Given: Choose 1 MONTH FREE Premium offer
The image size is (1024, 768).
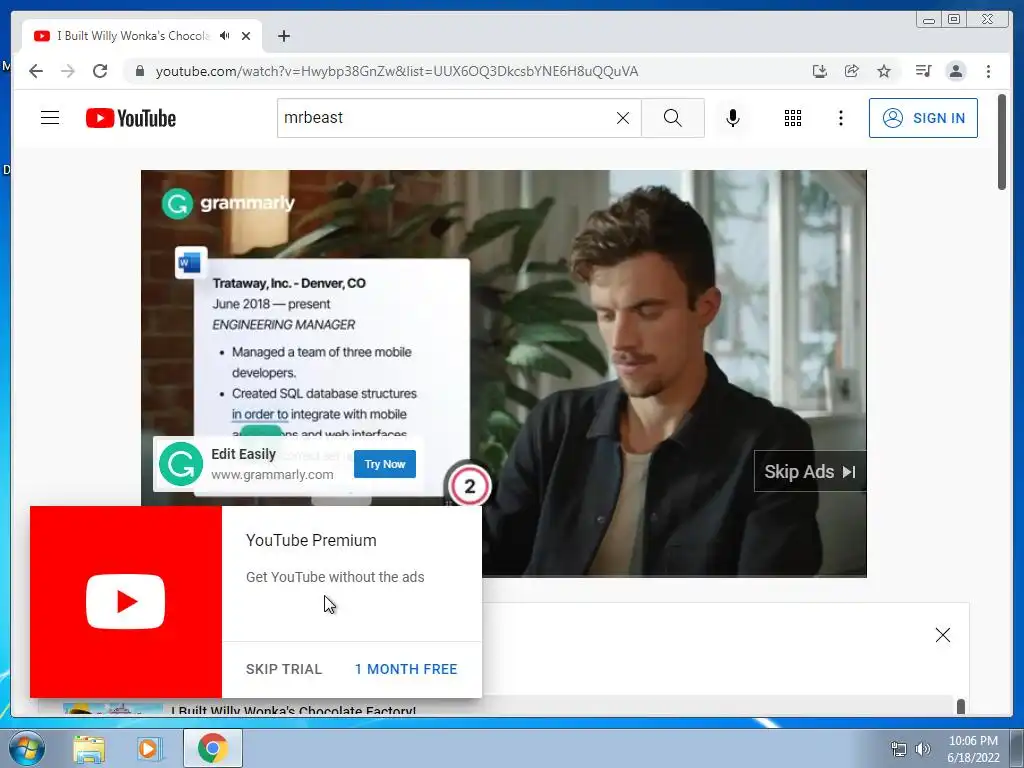Looking at the screenshot, I should pos(406,669).
